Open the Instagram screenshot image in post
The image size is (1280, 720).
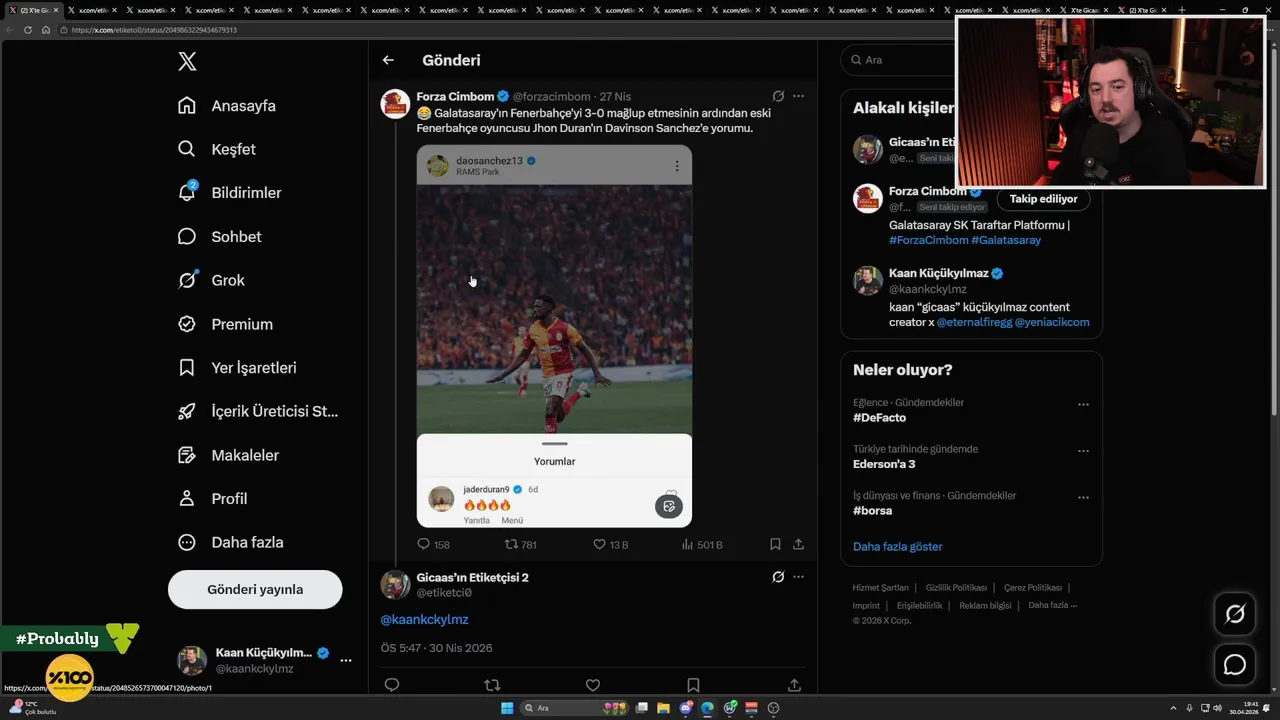[554, 336]
